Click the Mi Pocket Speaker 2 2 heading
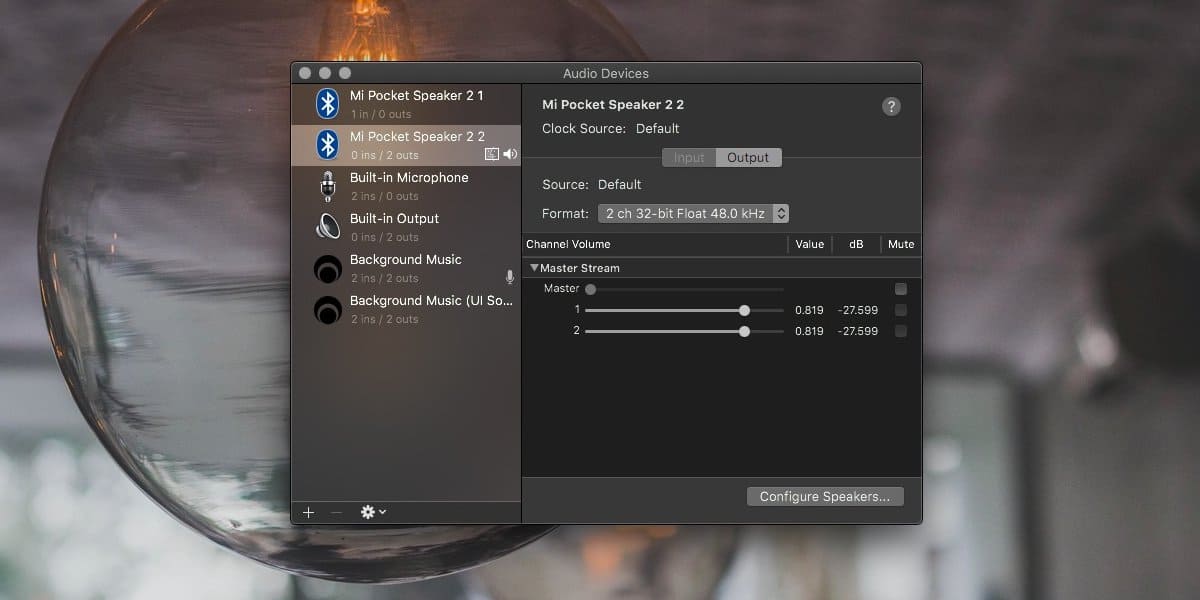The height and width of the screenshot is (600, 1200). (613, 104)
